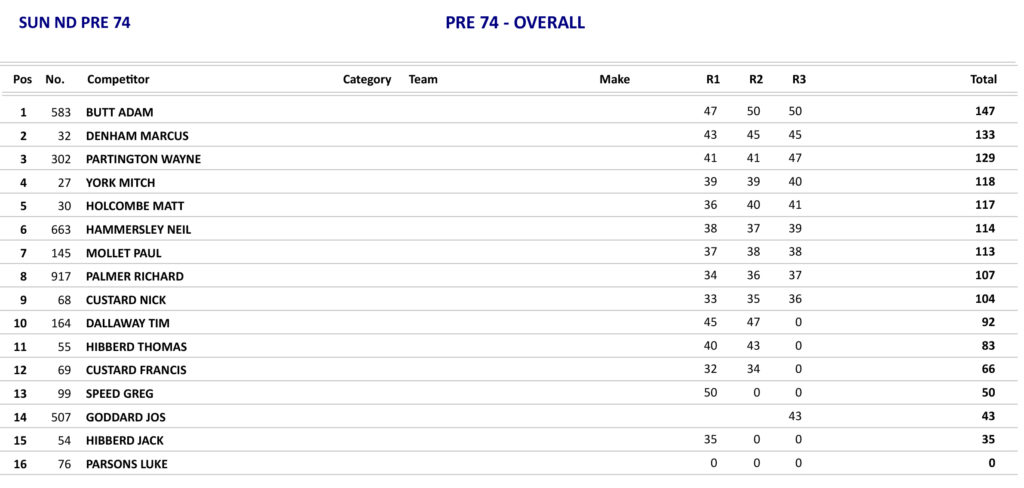The image size is (1024, 488).
Task: Select race number 583
Action: 61,113
